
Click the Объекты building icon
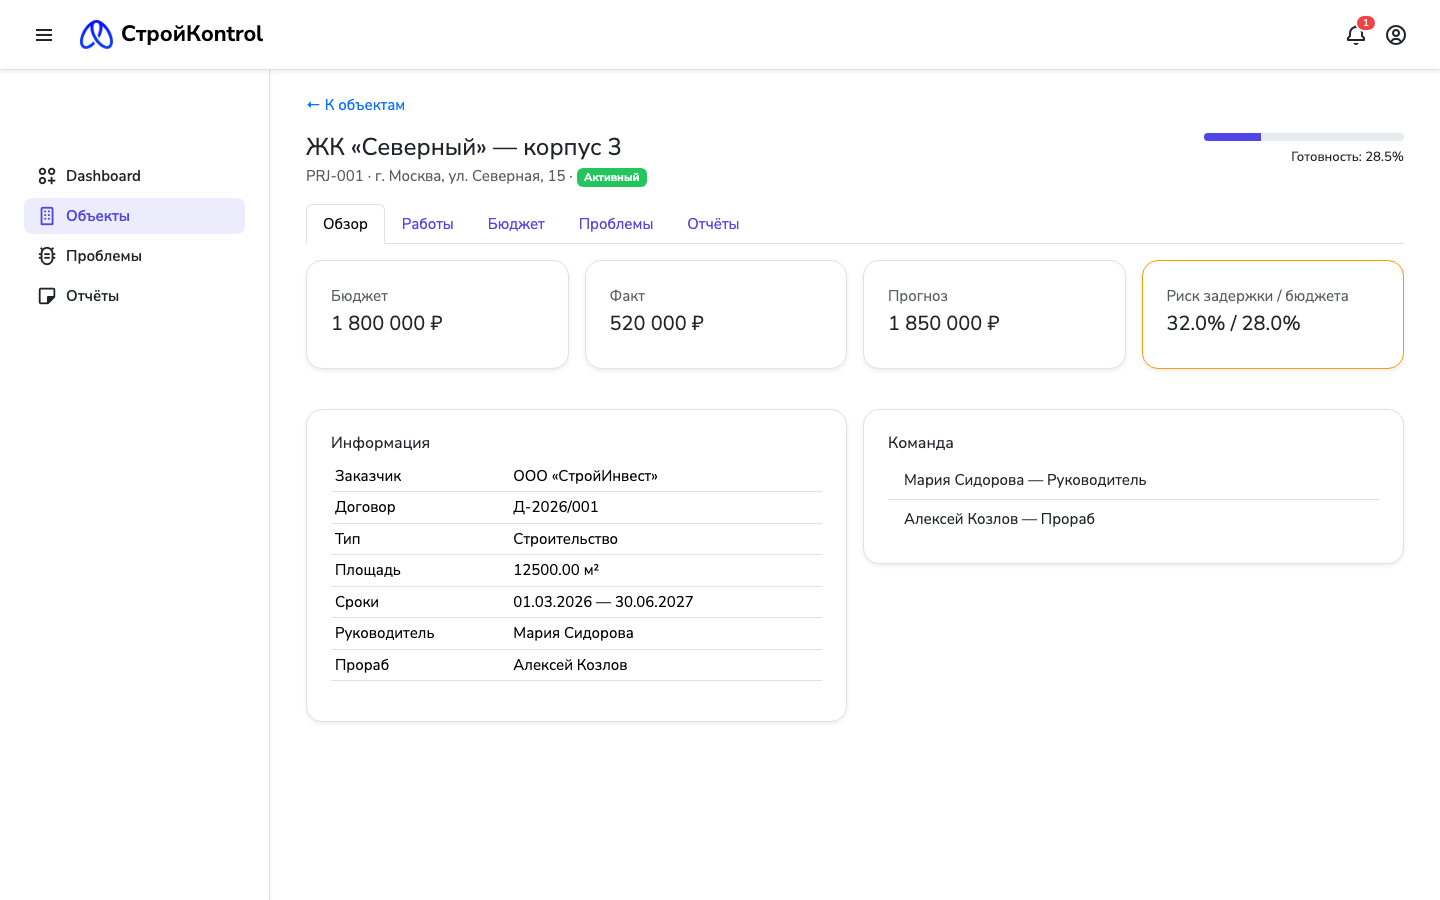tap(47, 216)
